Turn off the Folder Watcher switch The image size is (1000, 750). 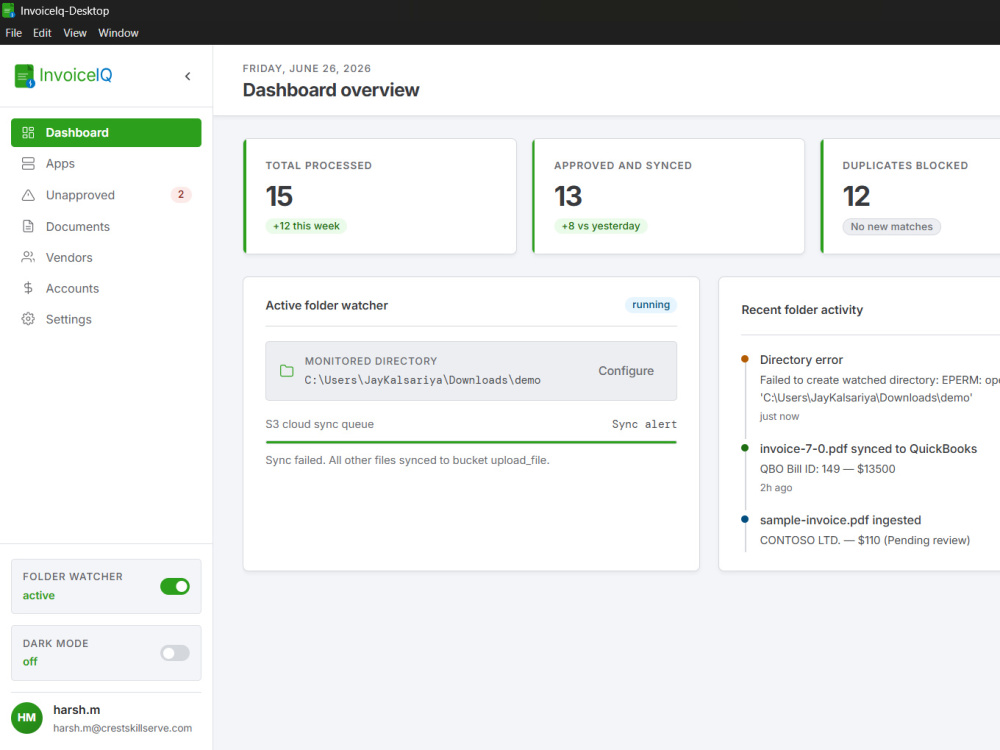click(175, 586)
